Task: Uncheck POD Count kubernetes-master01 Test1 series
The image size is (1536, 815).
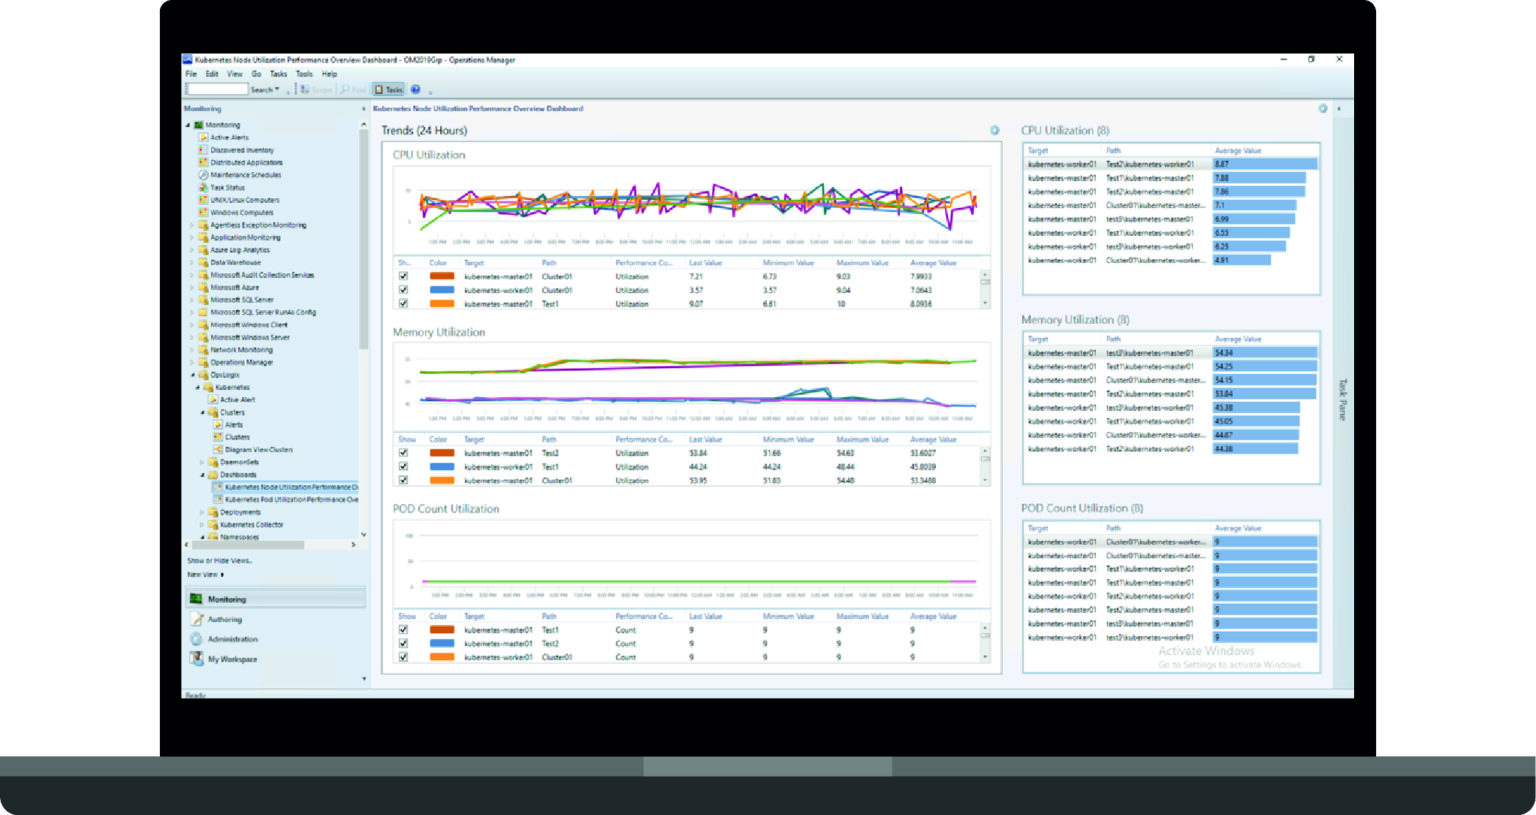Action: pos(403,630)
